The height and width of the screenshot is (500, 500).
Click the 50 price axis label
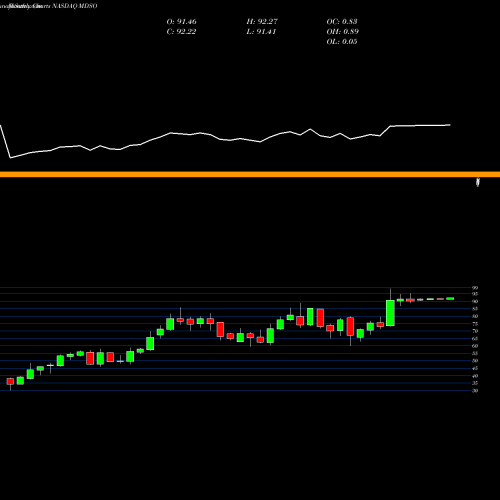click(x=475, y=361)
